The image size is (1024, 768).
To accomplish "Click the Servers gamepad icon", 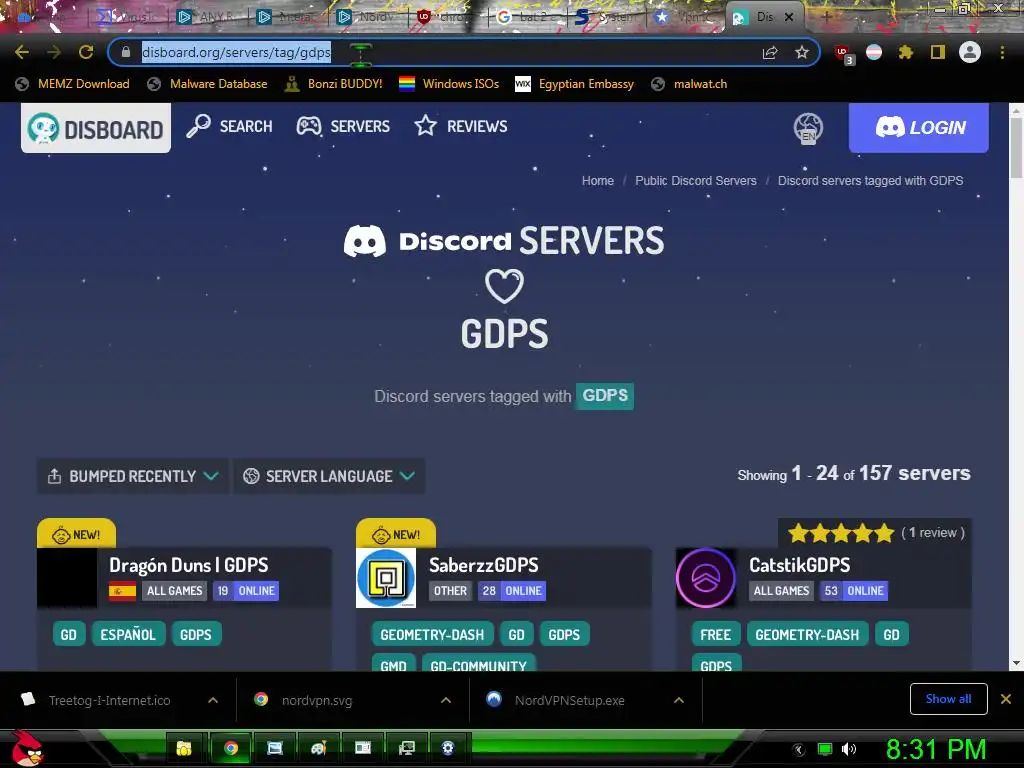I will (x=309, y=126).
